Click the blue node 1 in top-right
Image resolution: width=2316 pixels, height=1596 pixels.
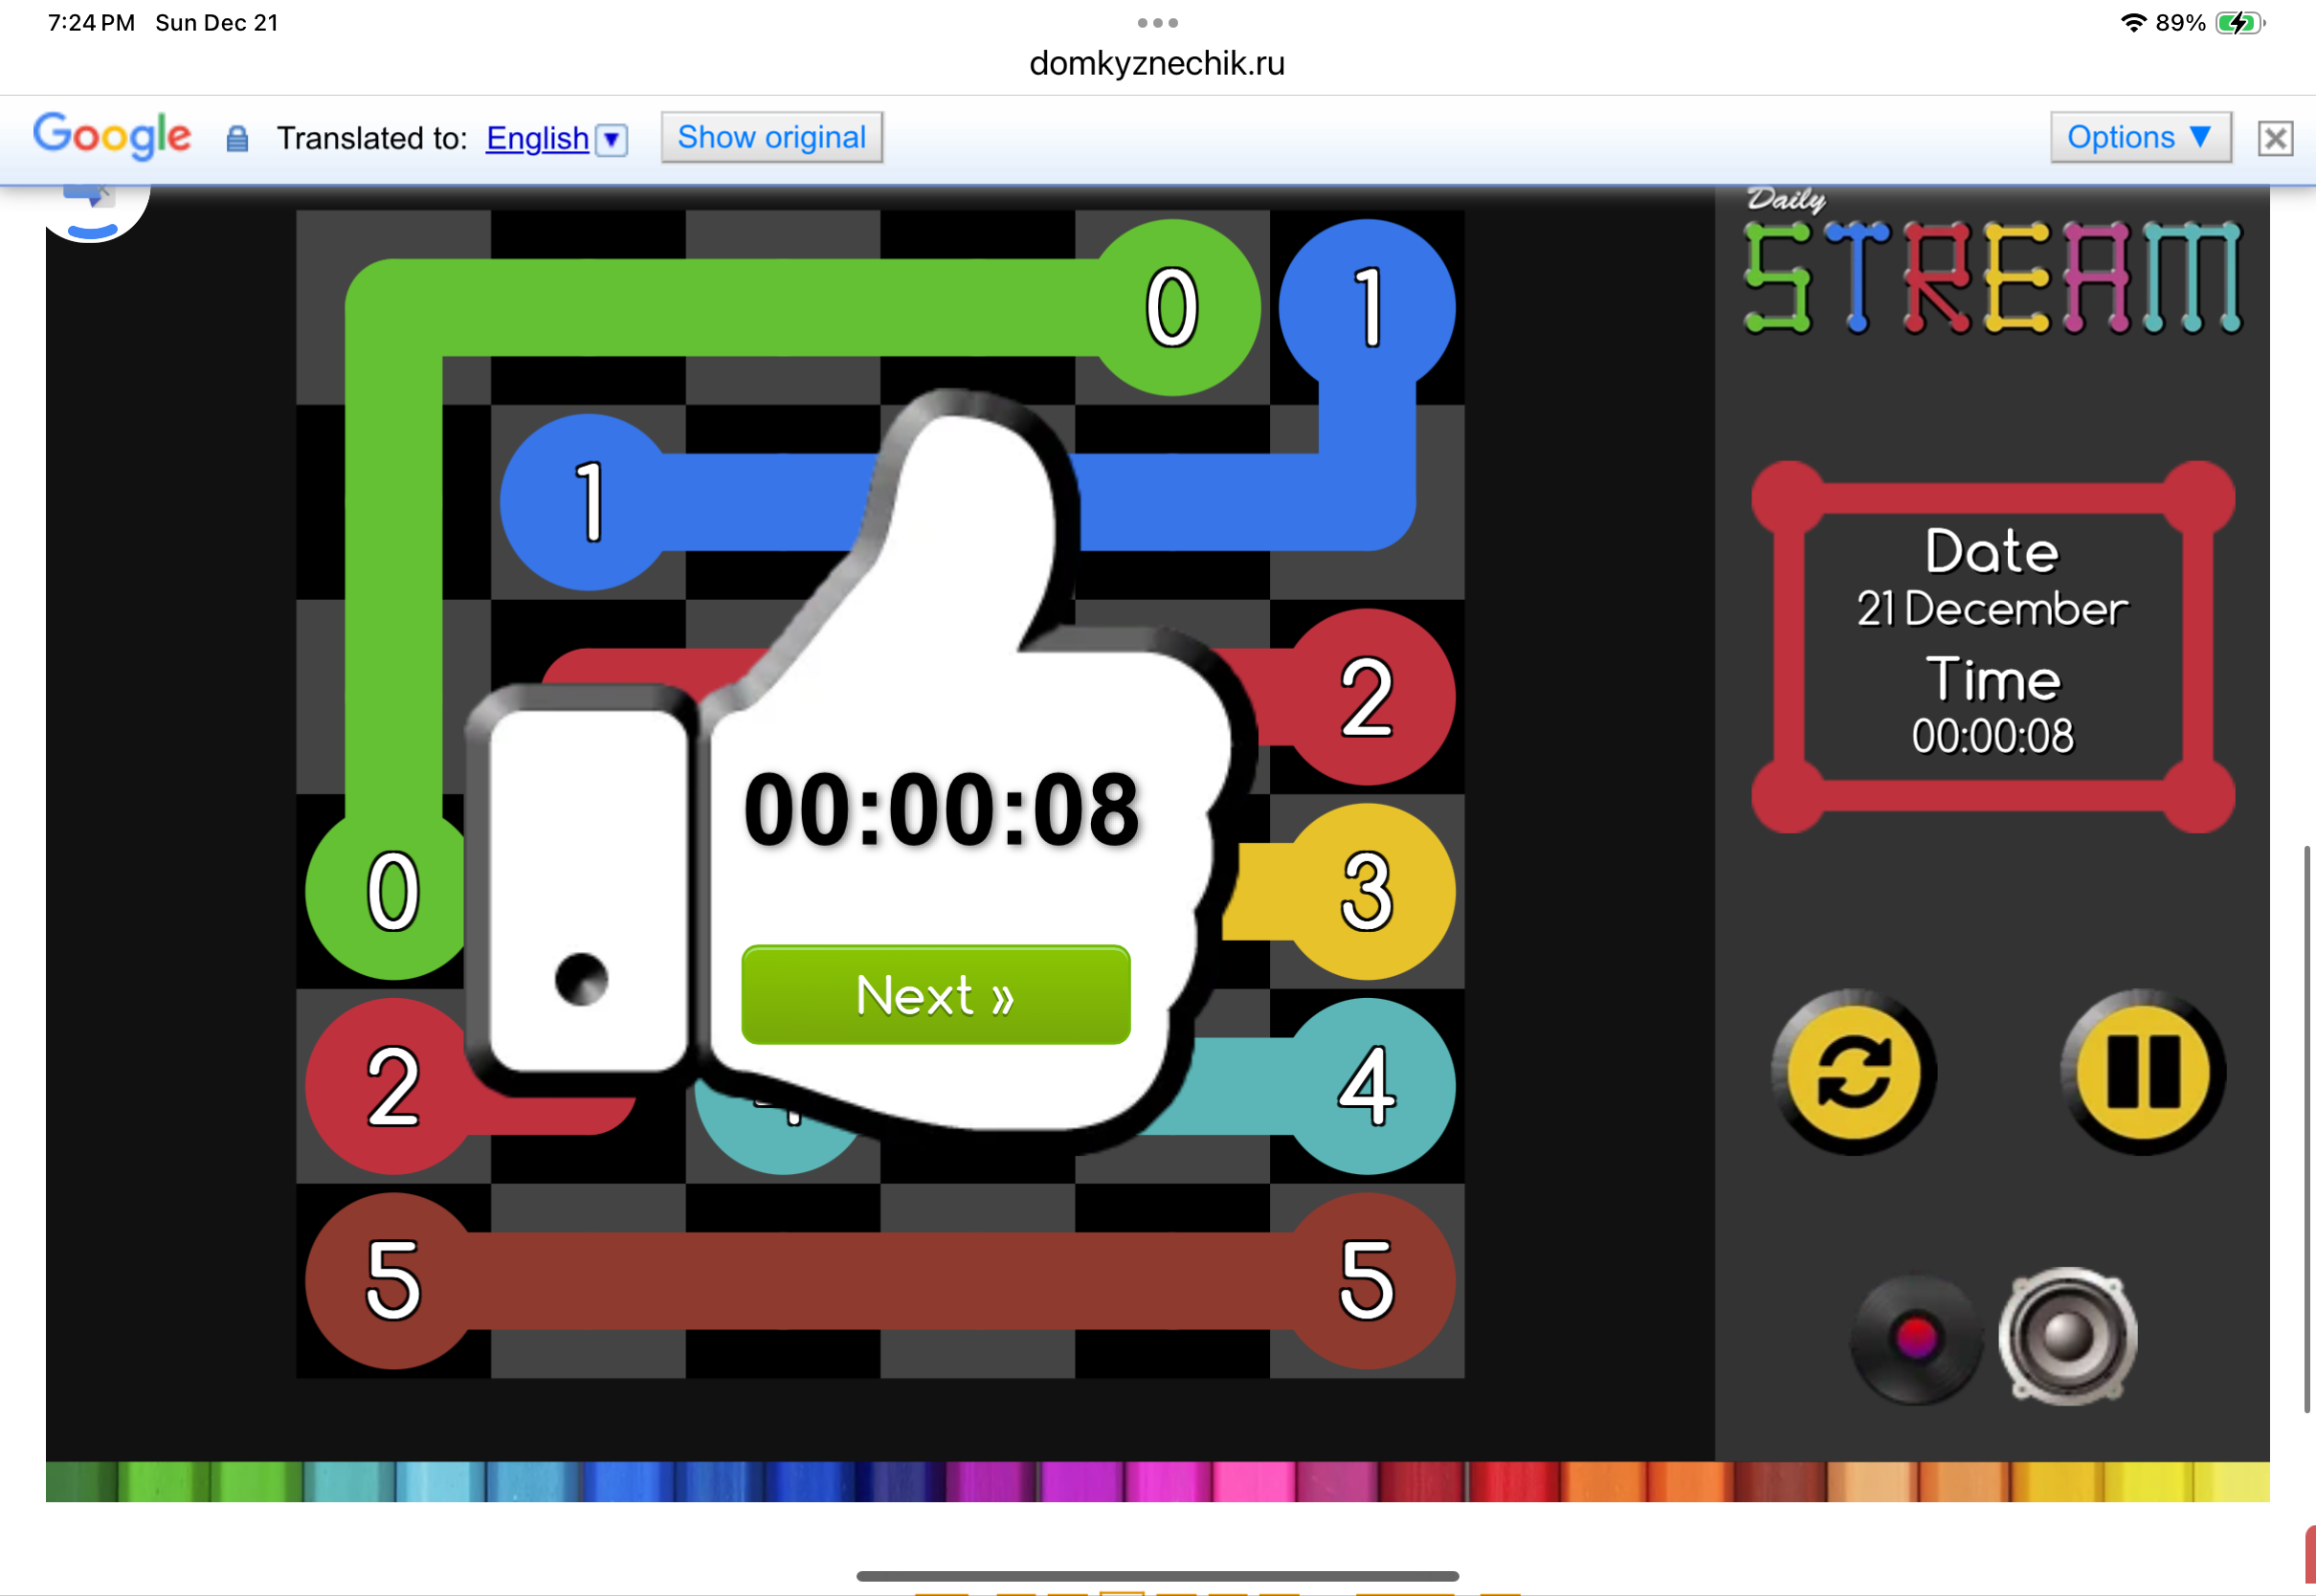coord(1366,307)
